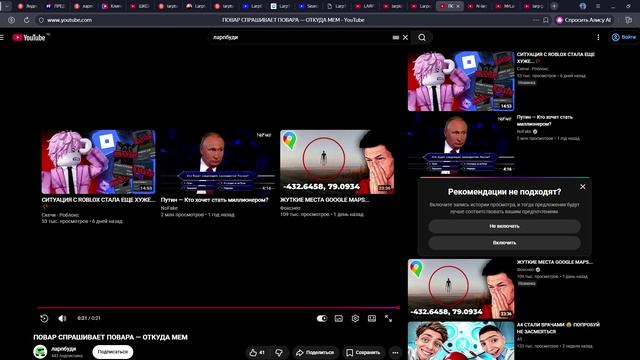This screenshot has height=360, width=640.
Task: Open browser page options three-dot icon in address bar
Action: coord(536,20)
